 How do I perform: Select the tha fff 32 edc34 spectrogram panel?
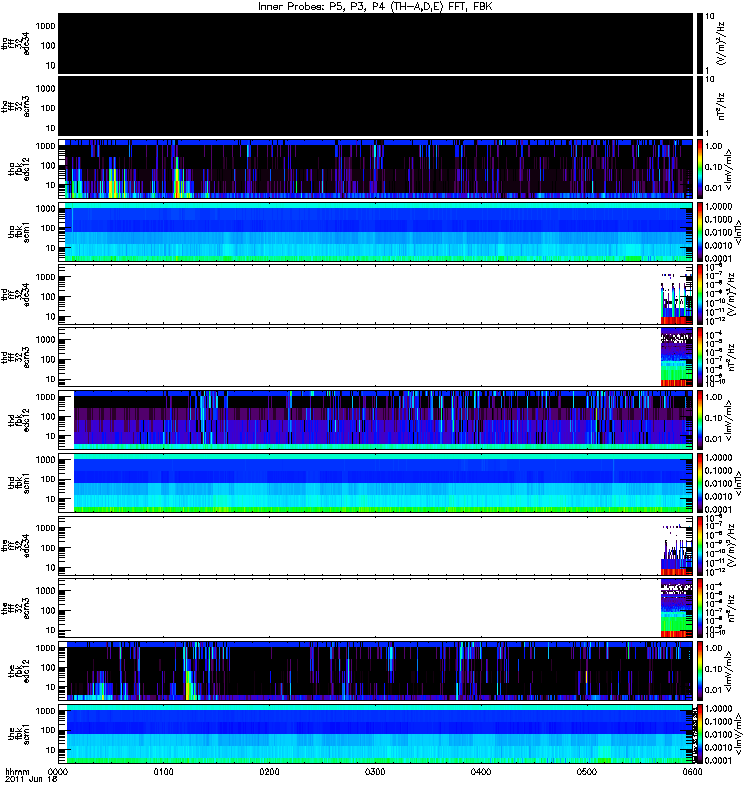coord(375,43)
